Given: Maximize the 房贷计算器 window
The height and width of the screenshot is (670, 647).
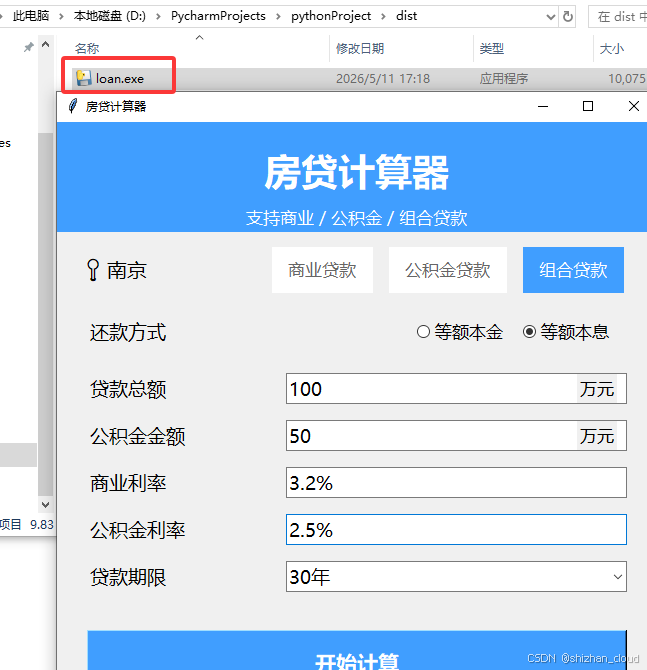Looking at the screenshot, I should [x=588, y=106].
